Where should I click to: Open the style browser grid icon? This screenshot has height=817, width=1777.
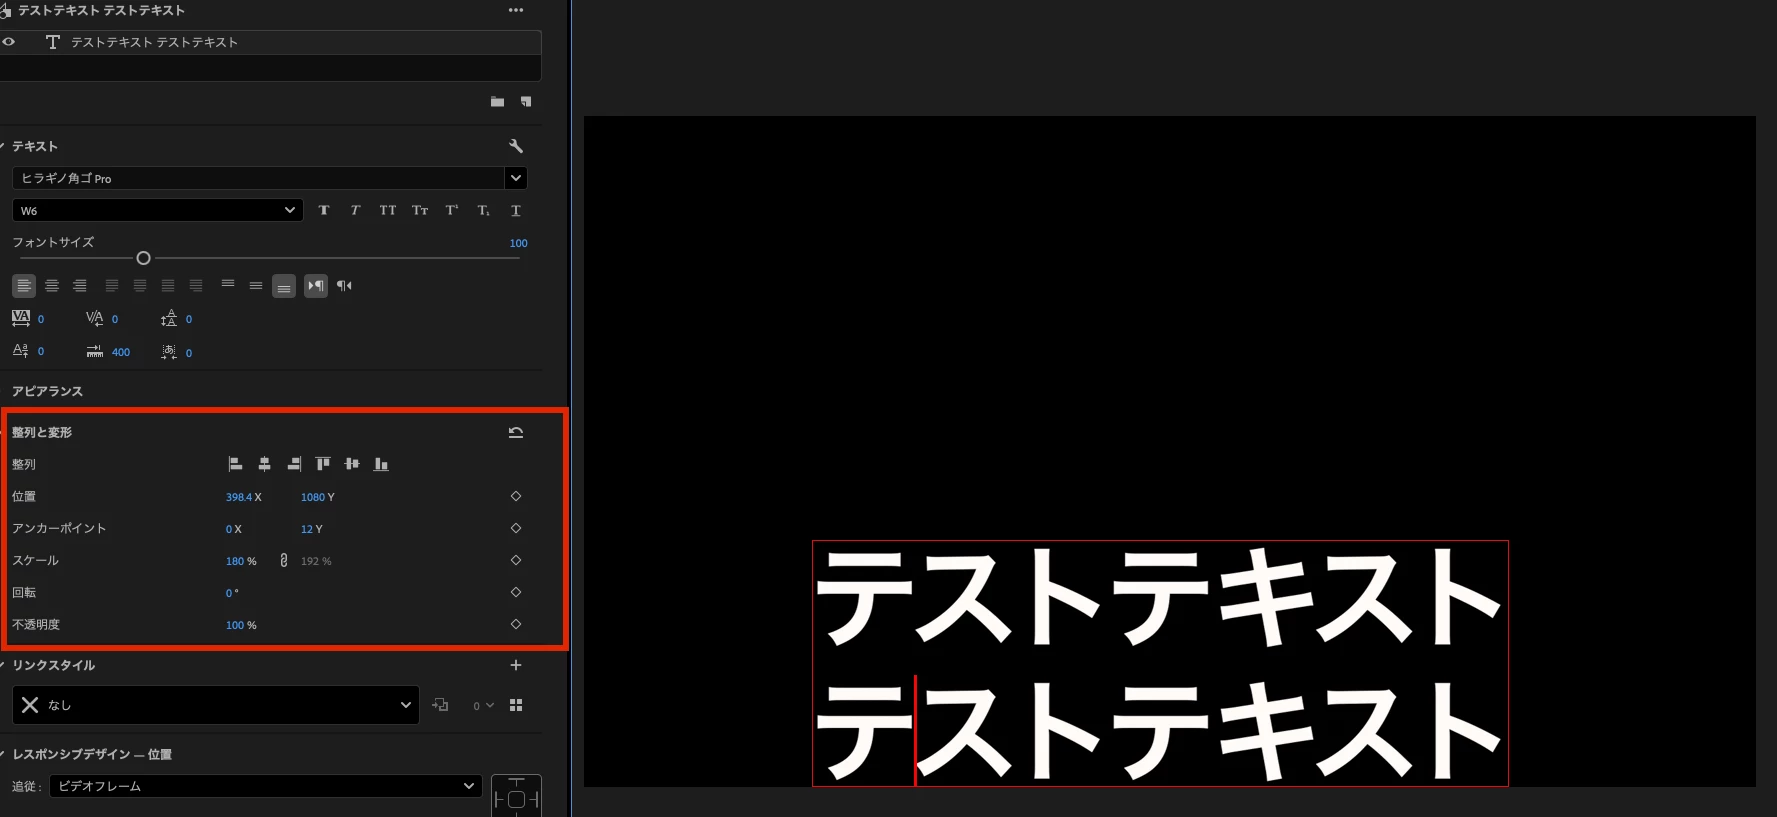tap(516, 705)
